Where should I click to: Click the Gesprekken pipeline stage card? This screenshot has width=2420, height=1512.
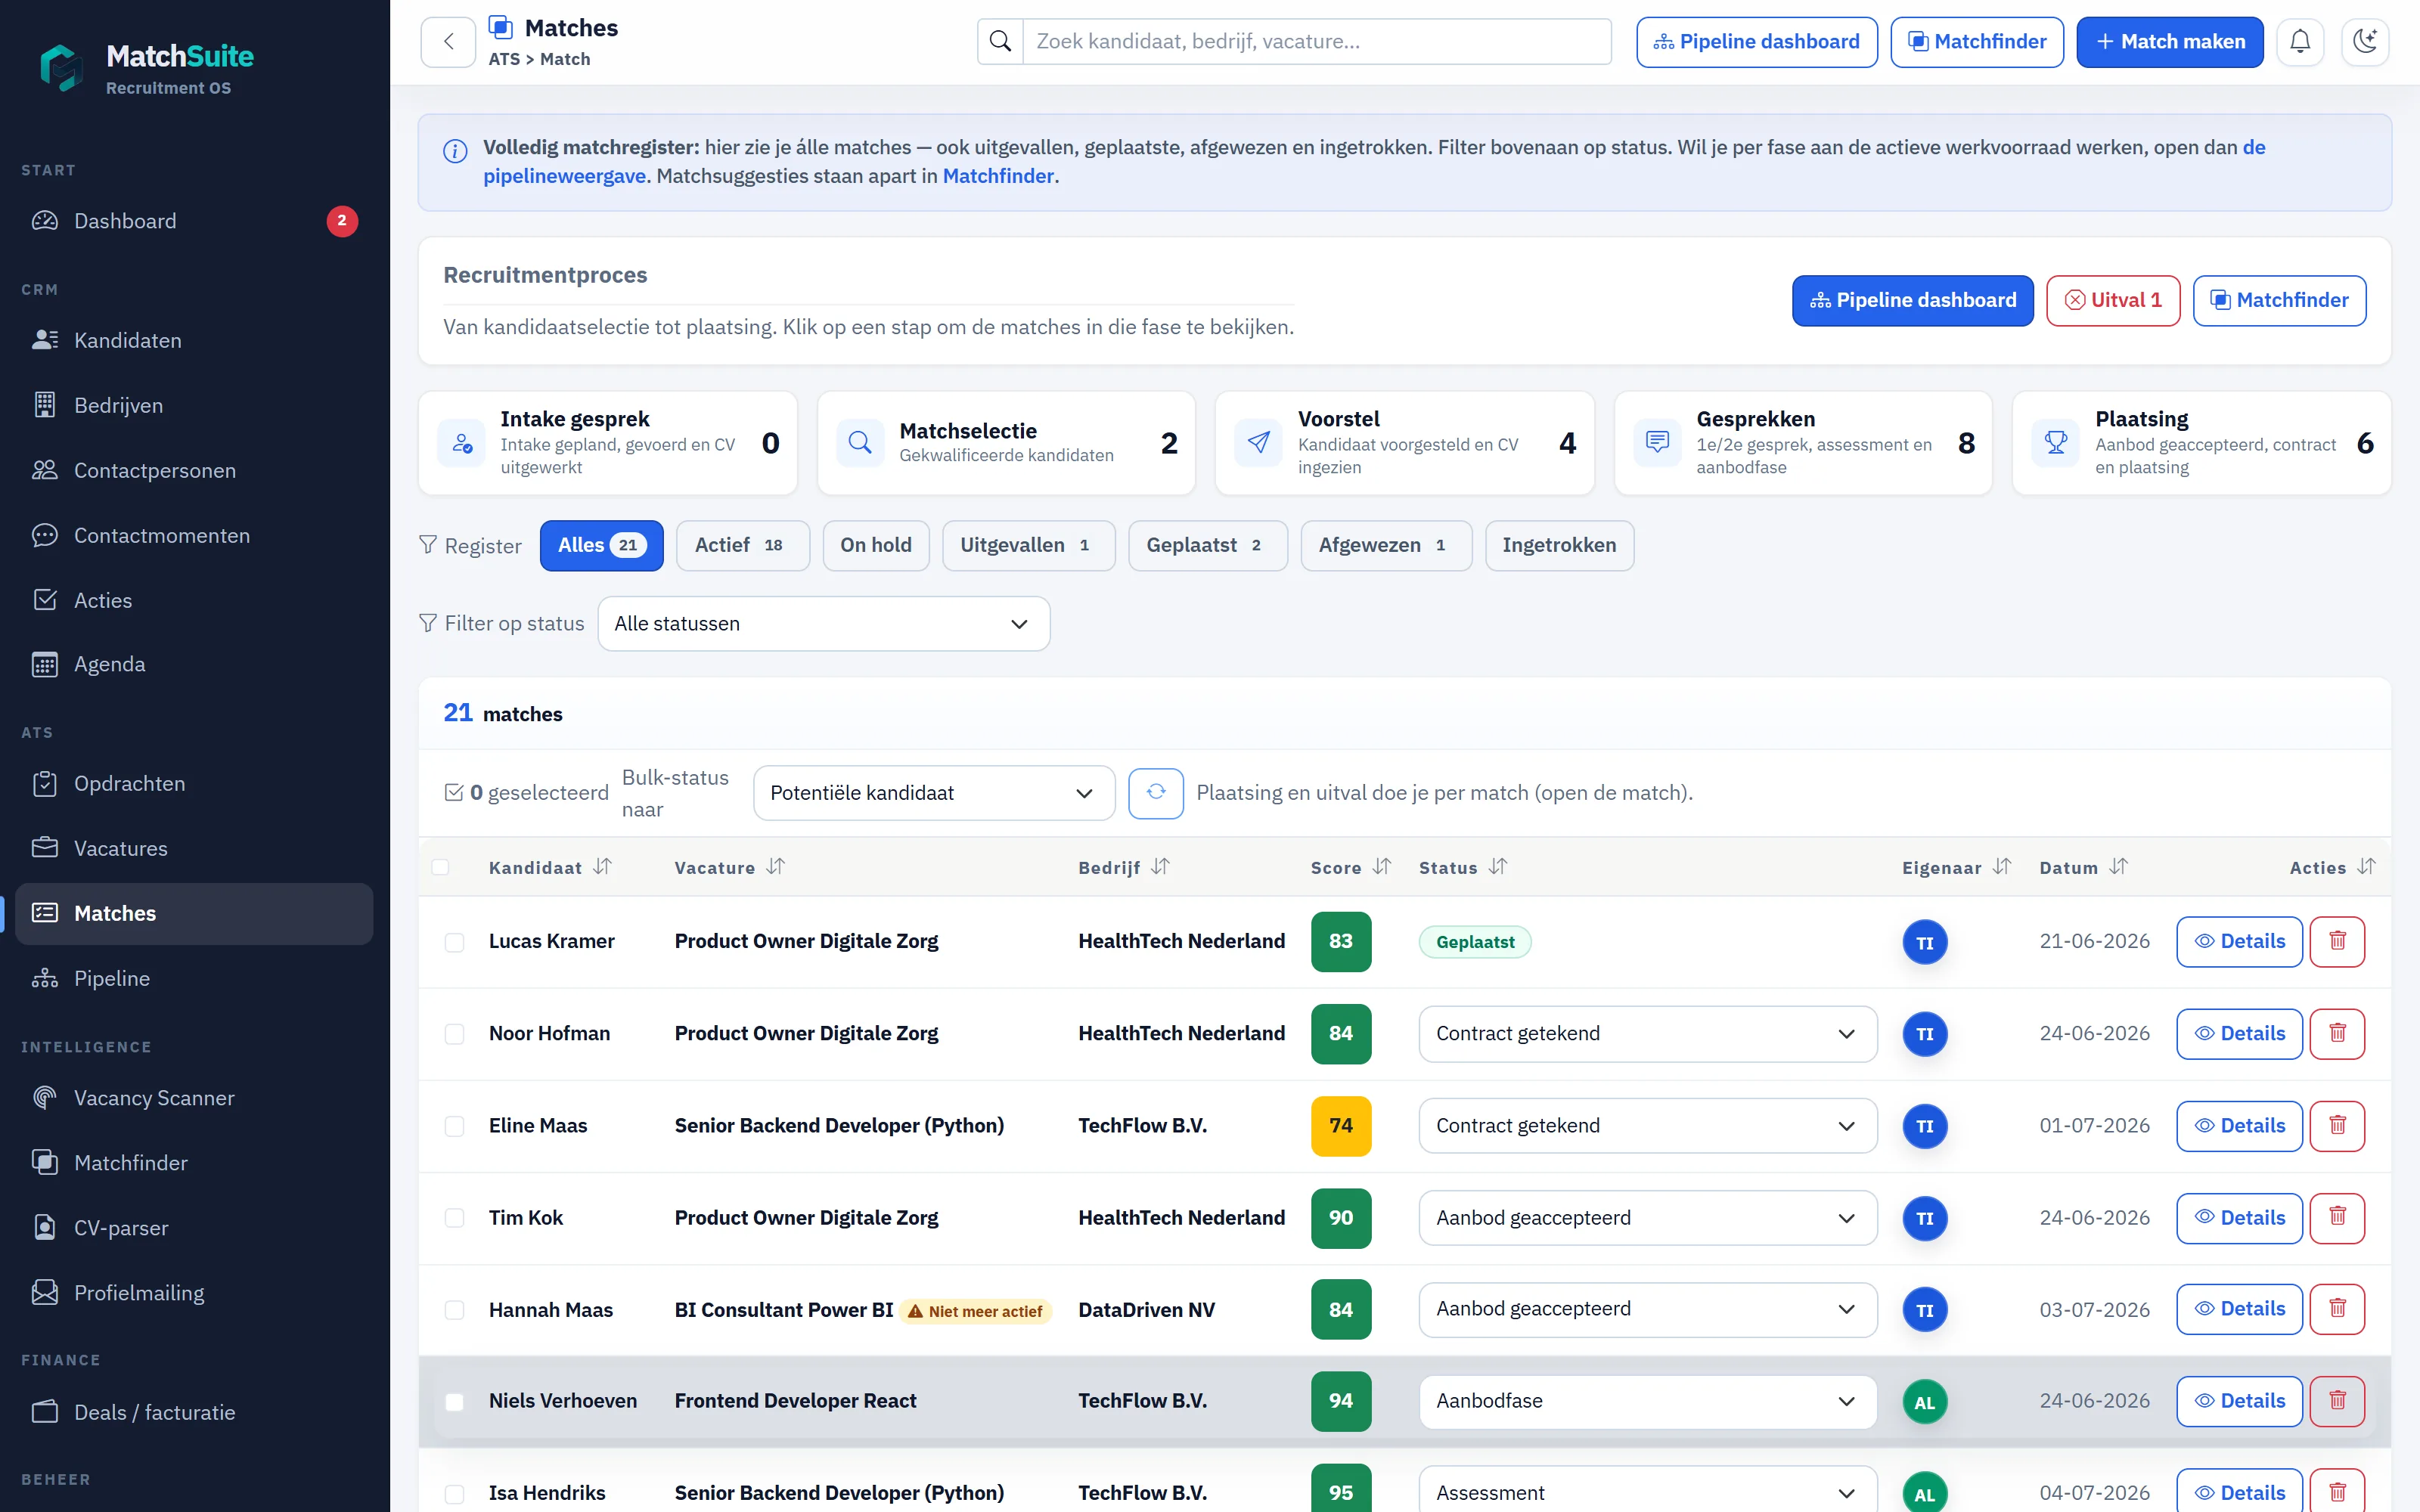pos(1802,443)
